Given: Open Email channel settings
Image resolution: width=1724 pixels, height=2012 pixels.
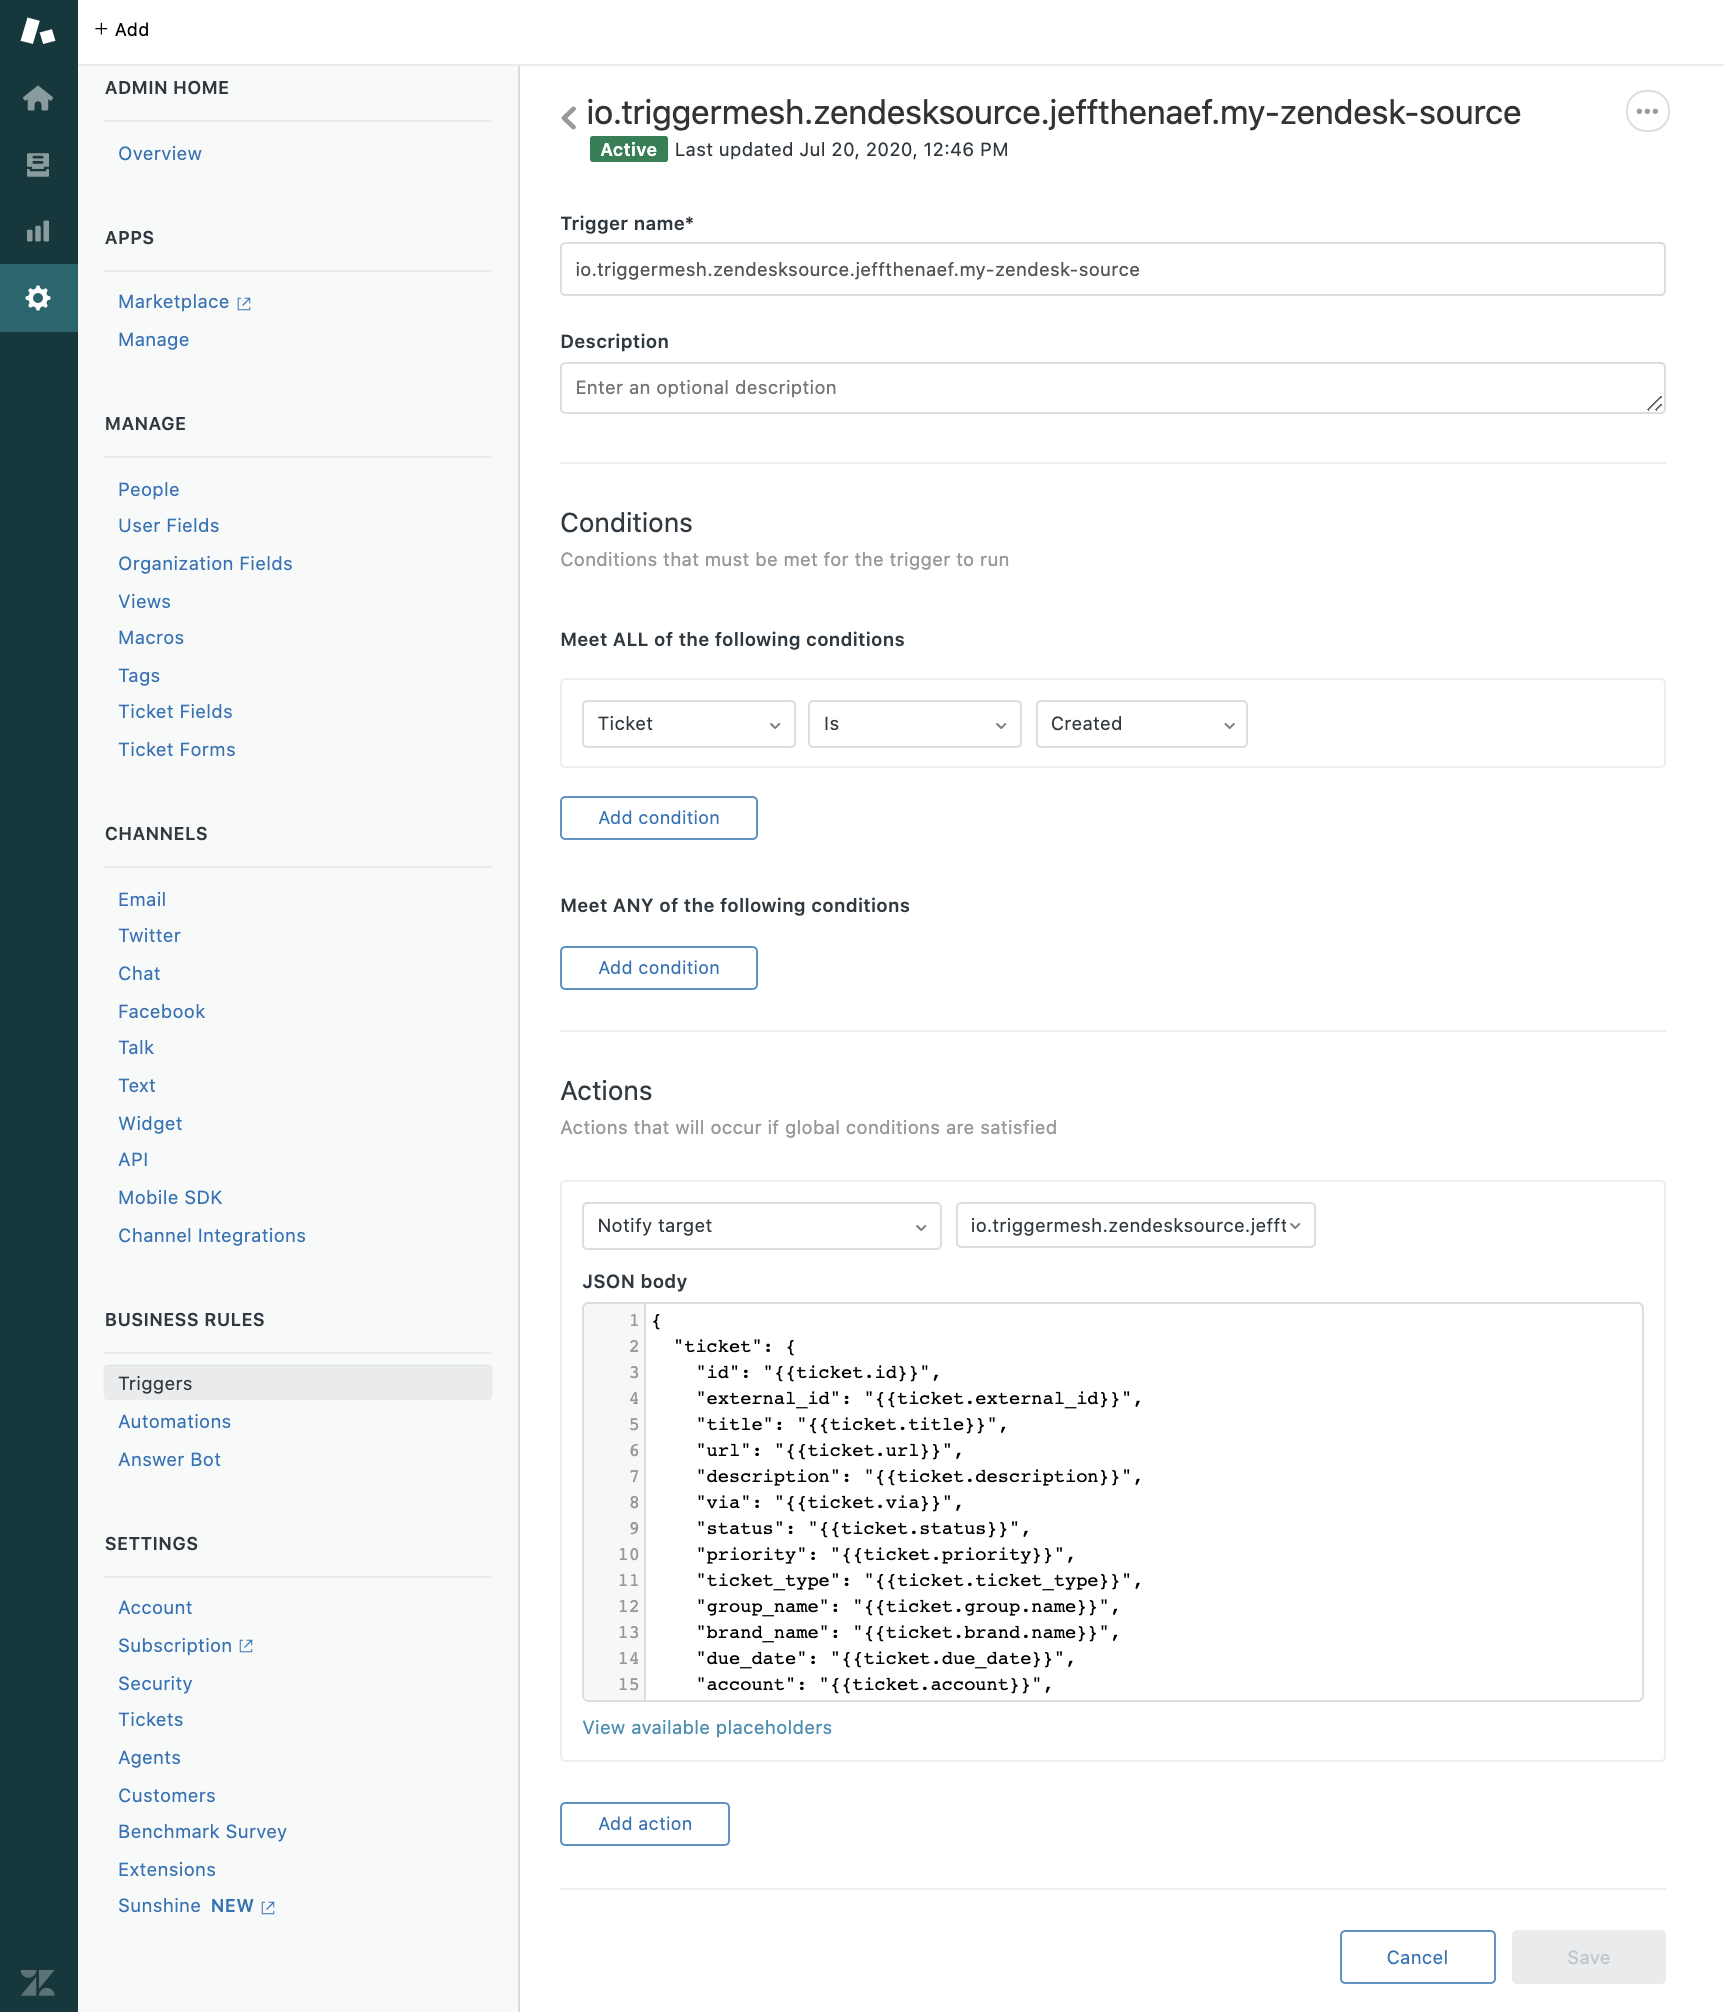Looking at the screenshot, I should click(x=142, y=900).
